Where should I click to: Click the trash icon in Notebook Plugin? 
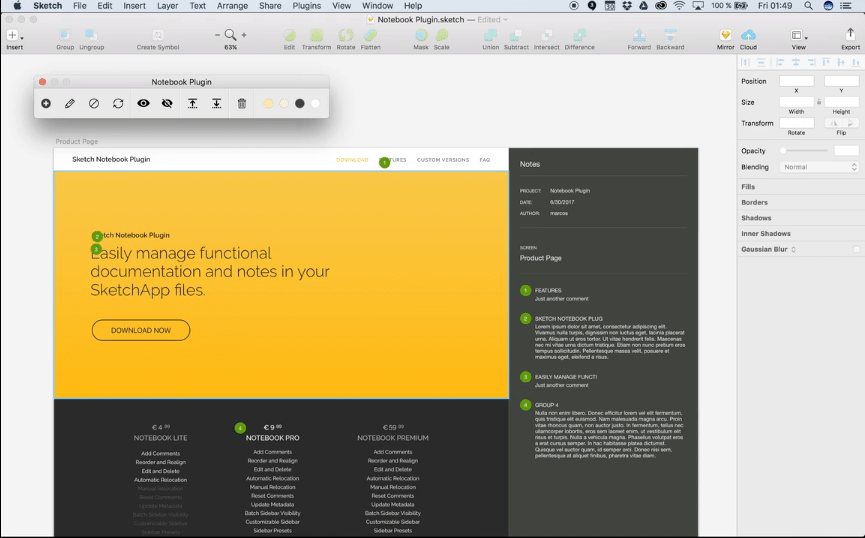pyautogui.click(x=241, y=103)
